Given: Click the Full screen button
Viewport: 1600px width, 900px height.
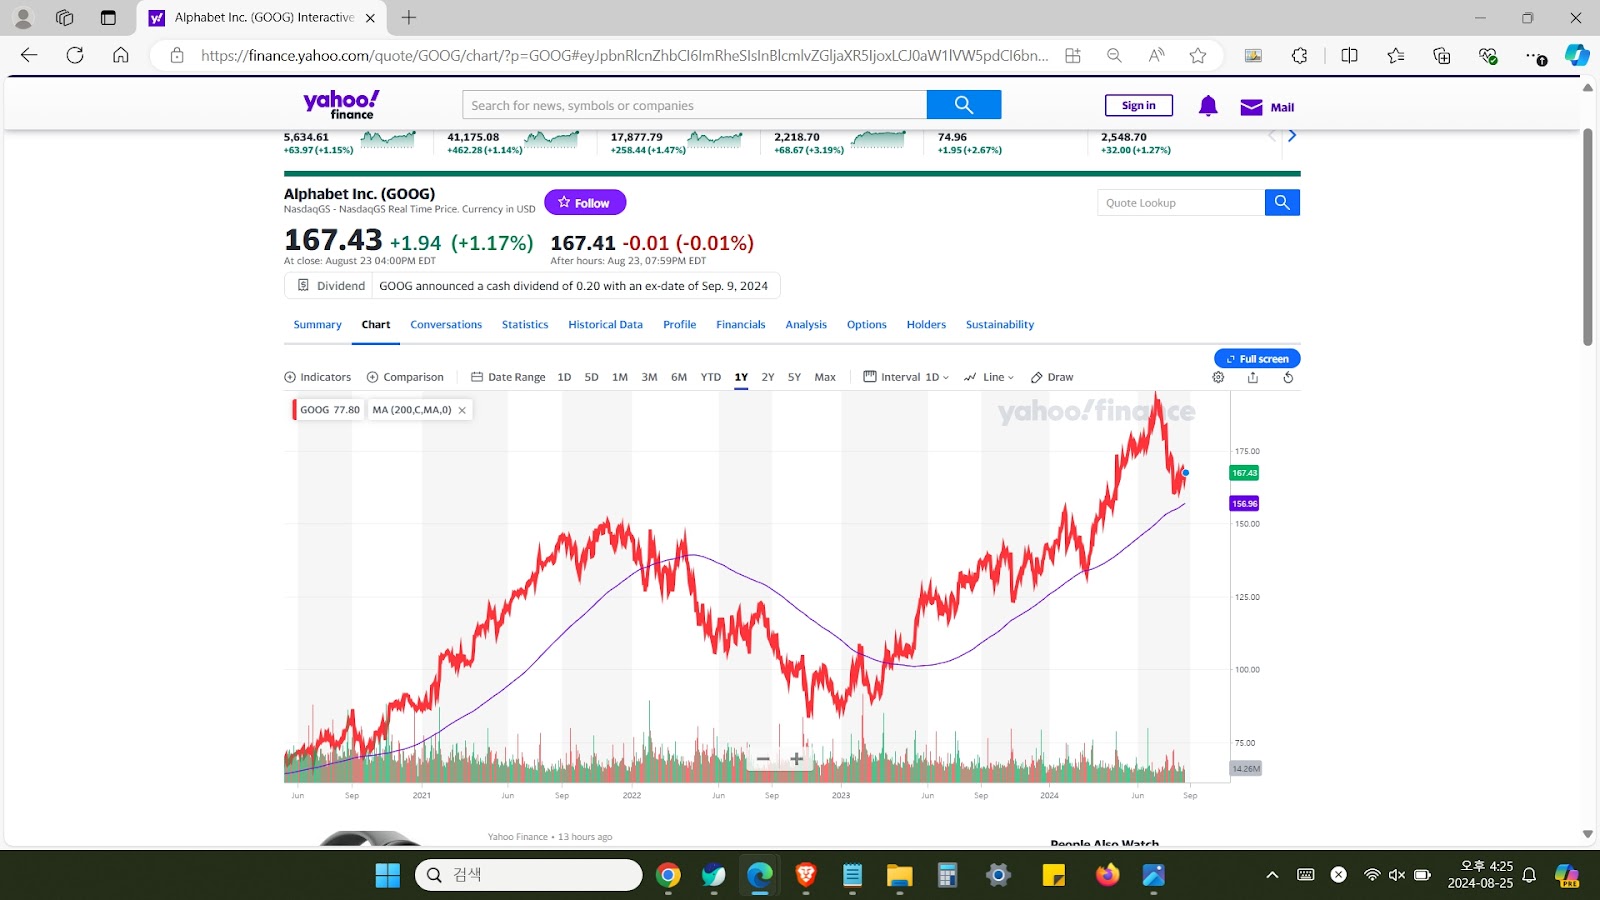Looking at the screenshot, I should tap(1257, 359).
